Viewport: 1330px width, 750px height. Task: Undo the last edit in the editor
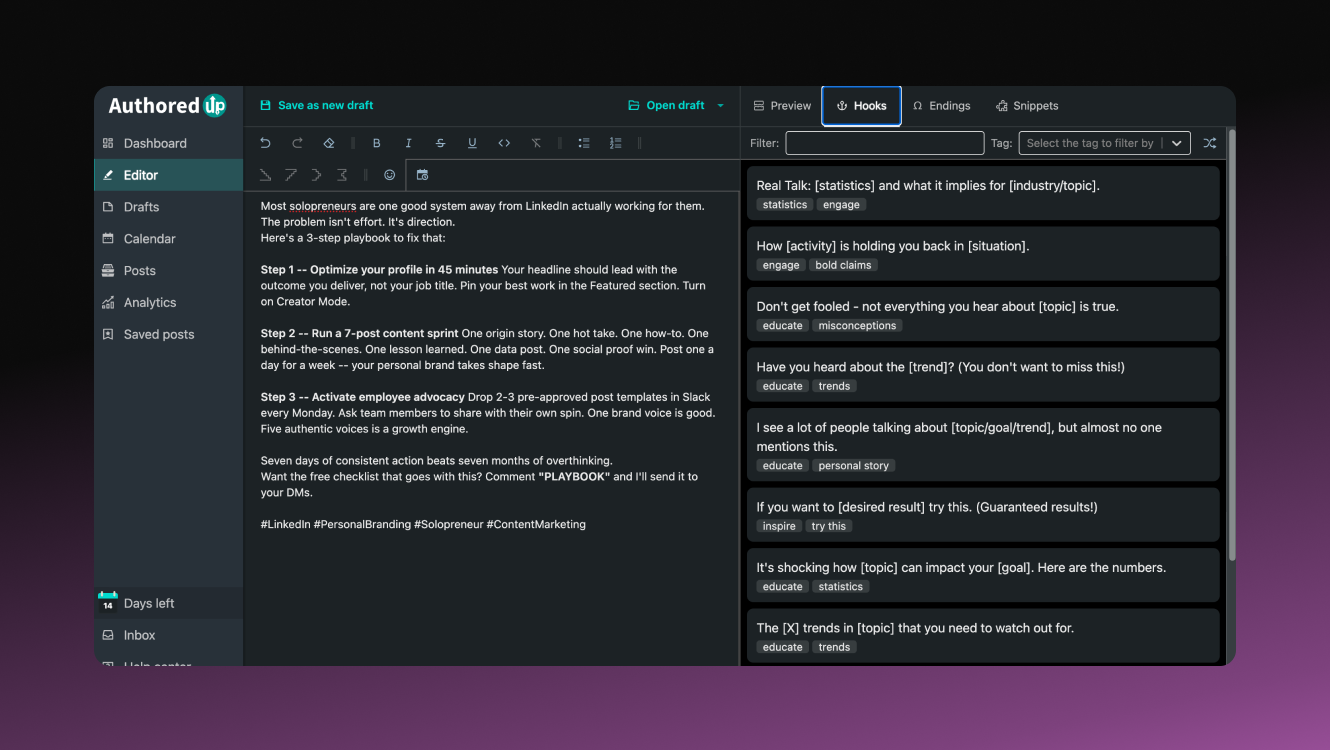(265, 143)
